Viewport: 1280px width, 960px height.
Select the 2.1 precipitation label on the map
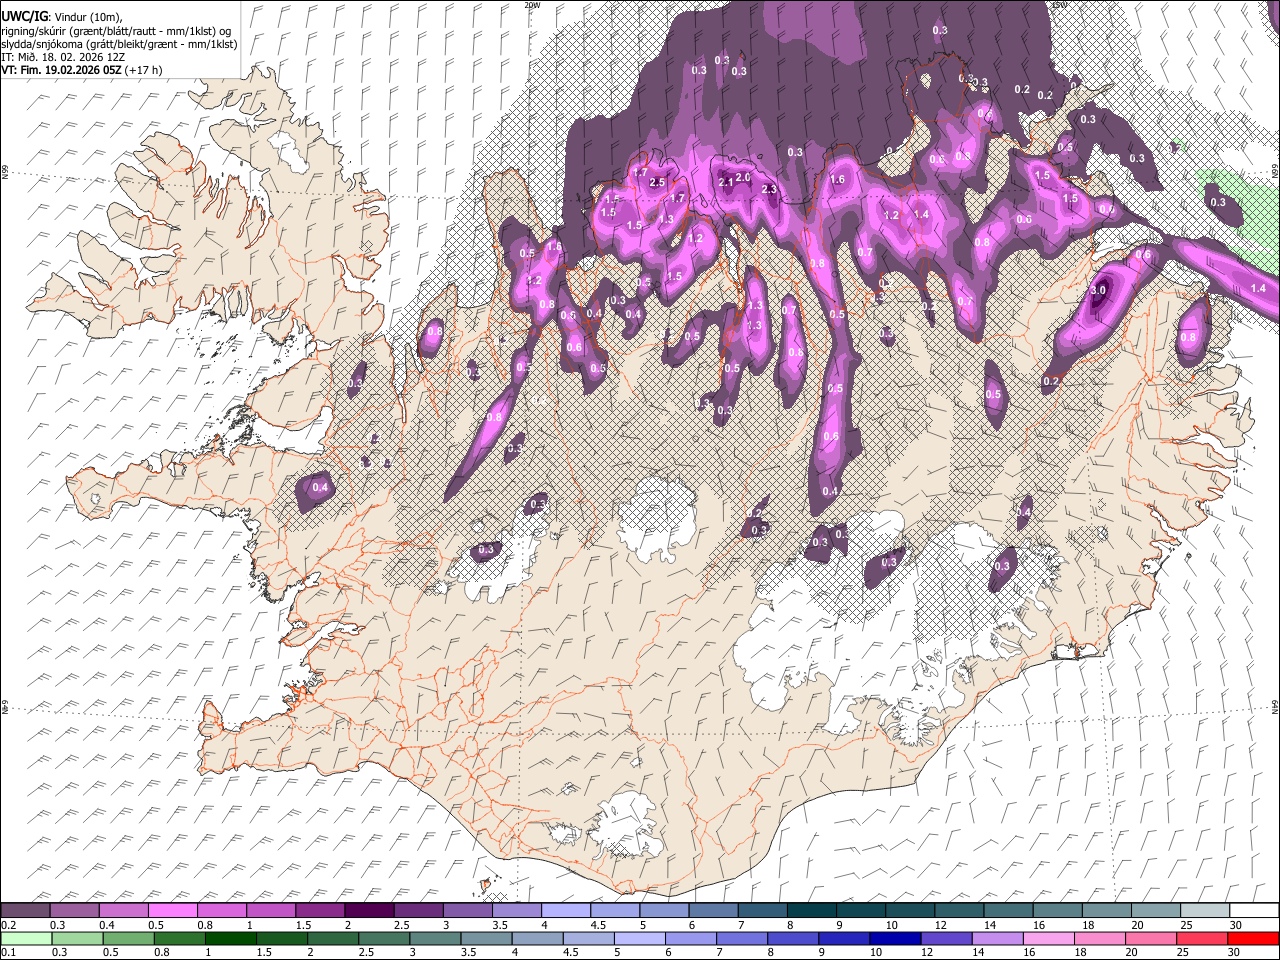tap(726, 182)
